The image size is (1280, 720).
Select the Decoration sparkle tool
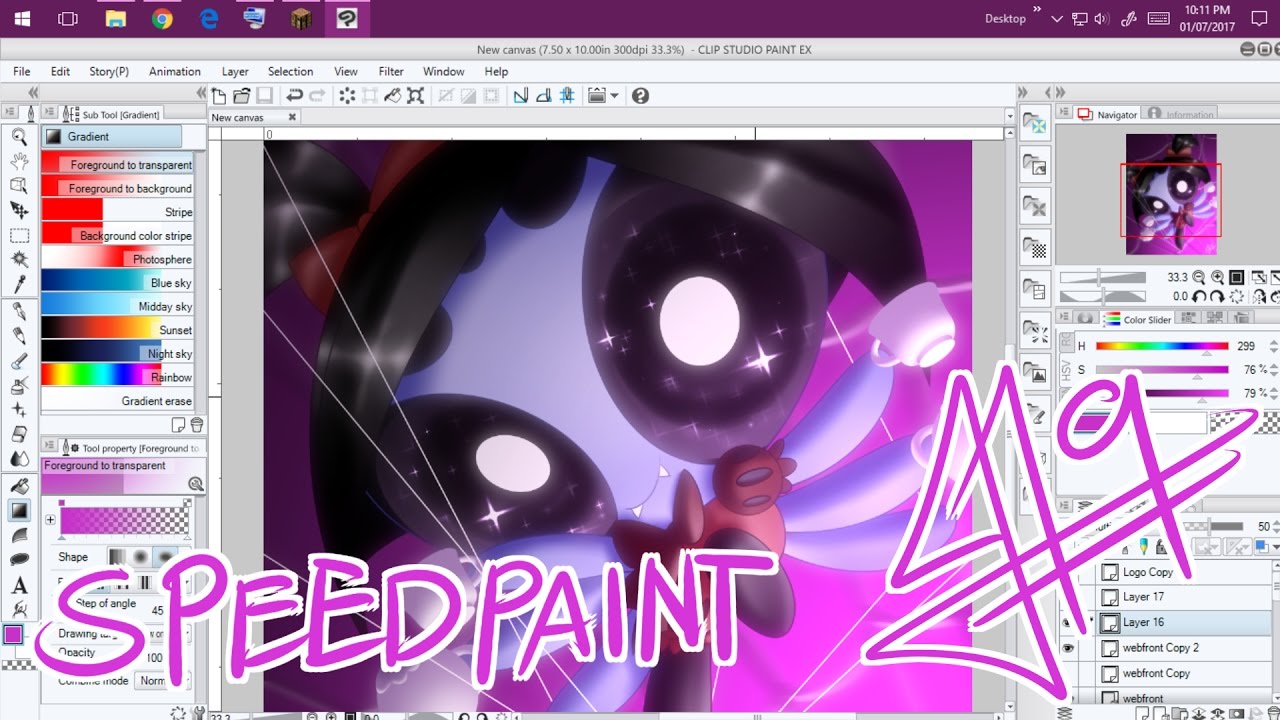19,410
